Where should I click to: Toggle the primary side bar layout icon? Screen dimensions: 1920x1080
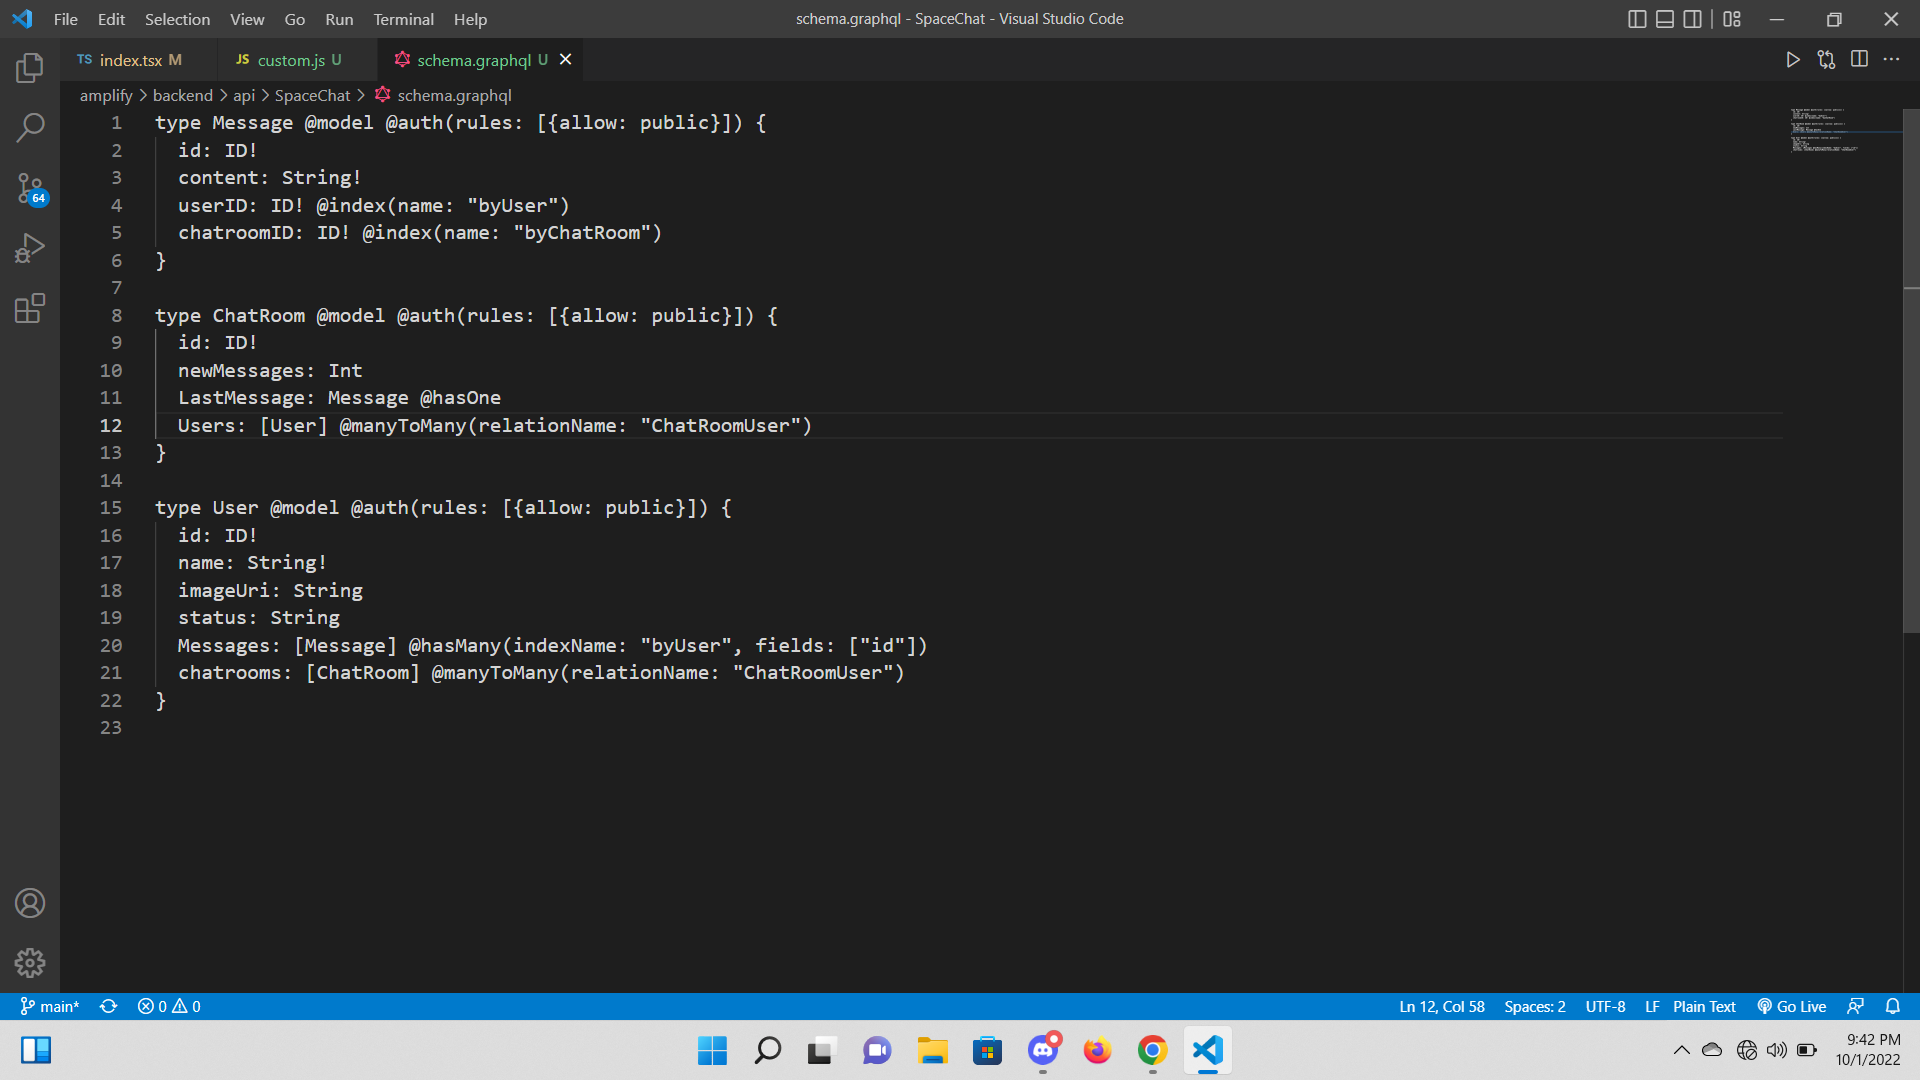point(1637,19)
